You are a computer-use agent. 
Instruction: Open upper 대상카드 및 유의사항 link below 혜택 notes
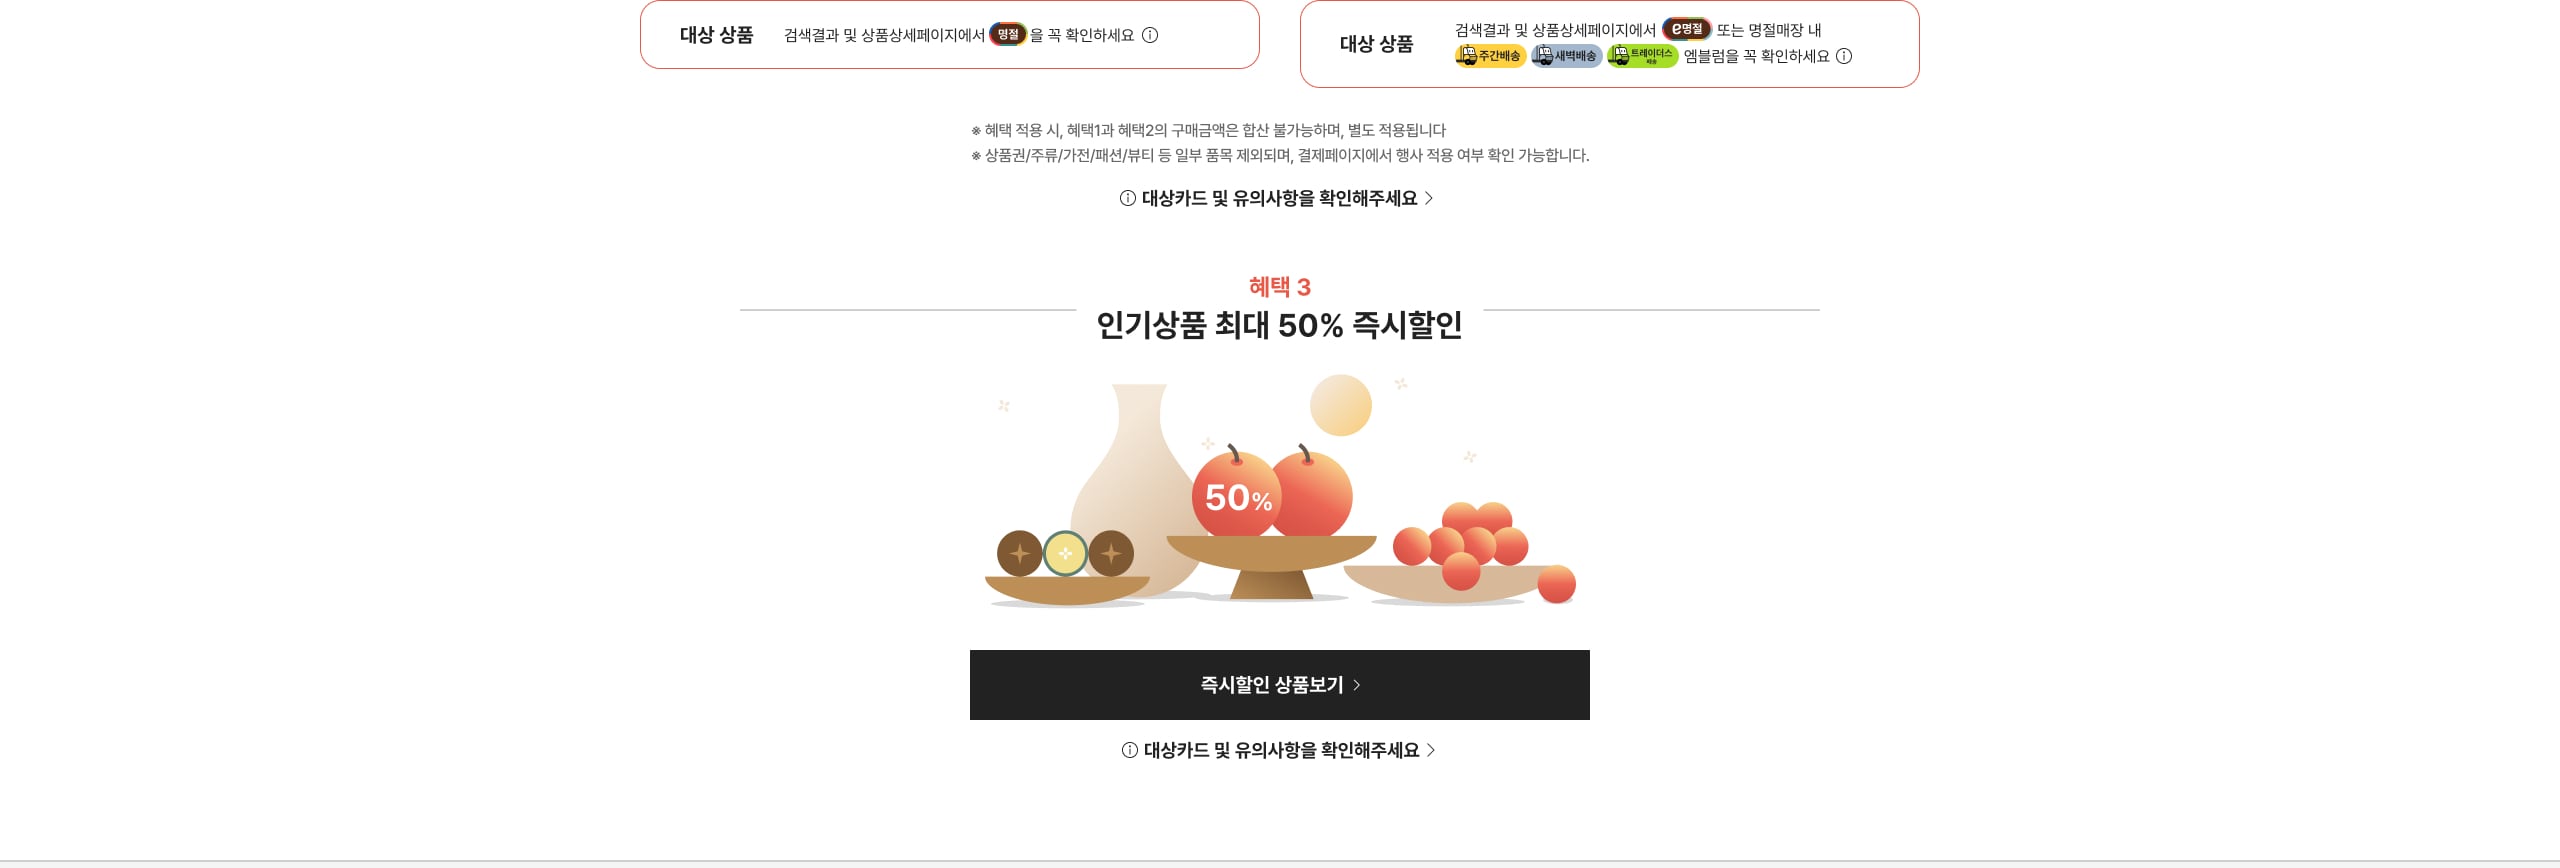(x=1278, y=198)
